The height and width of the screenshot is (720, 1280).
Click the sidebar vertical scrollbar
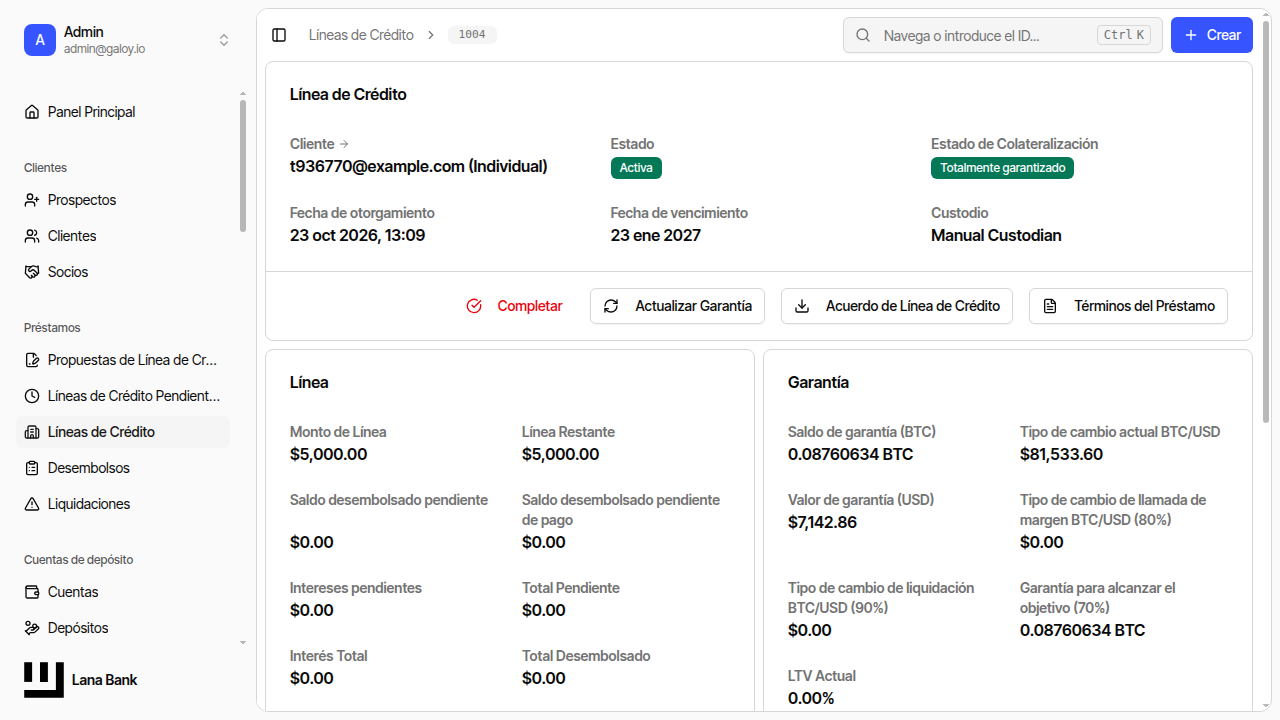[242, 166]
